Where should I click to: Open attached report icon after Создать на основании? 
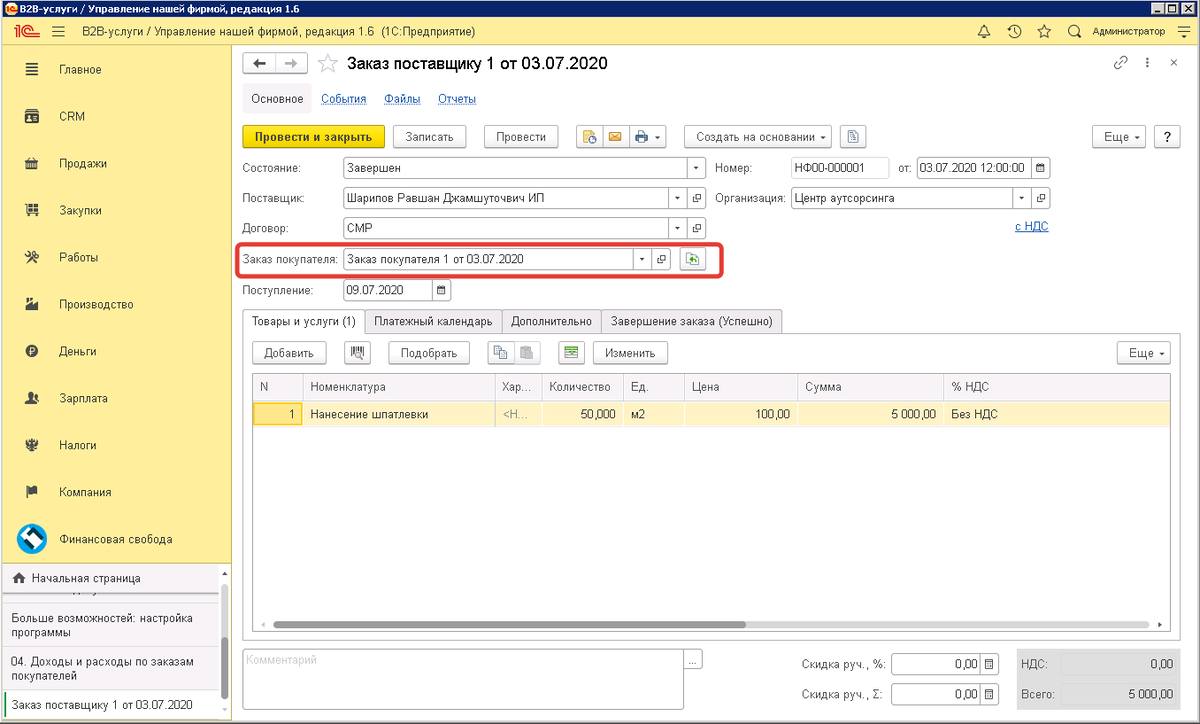tap(852, 137)
